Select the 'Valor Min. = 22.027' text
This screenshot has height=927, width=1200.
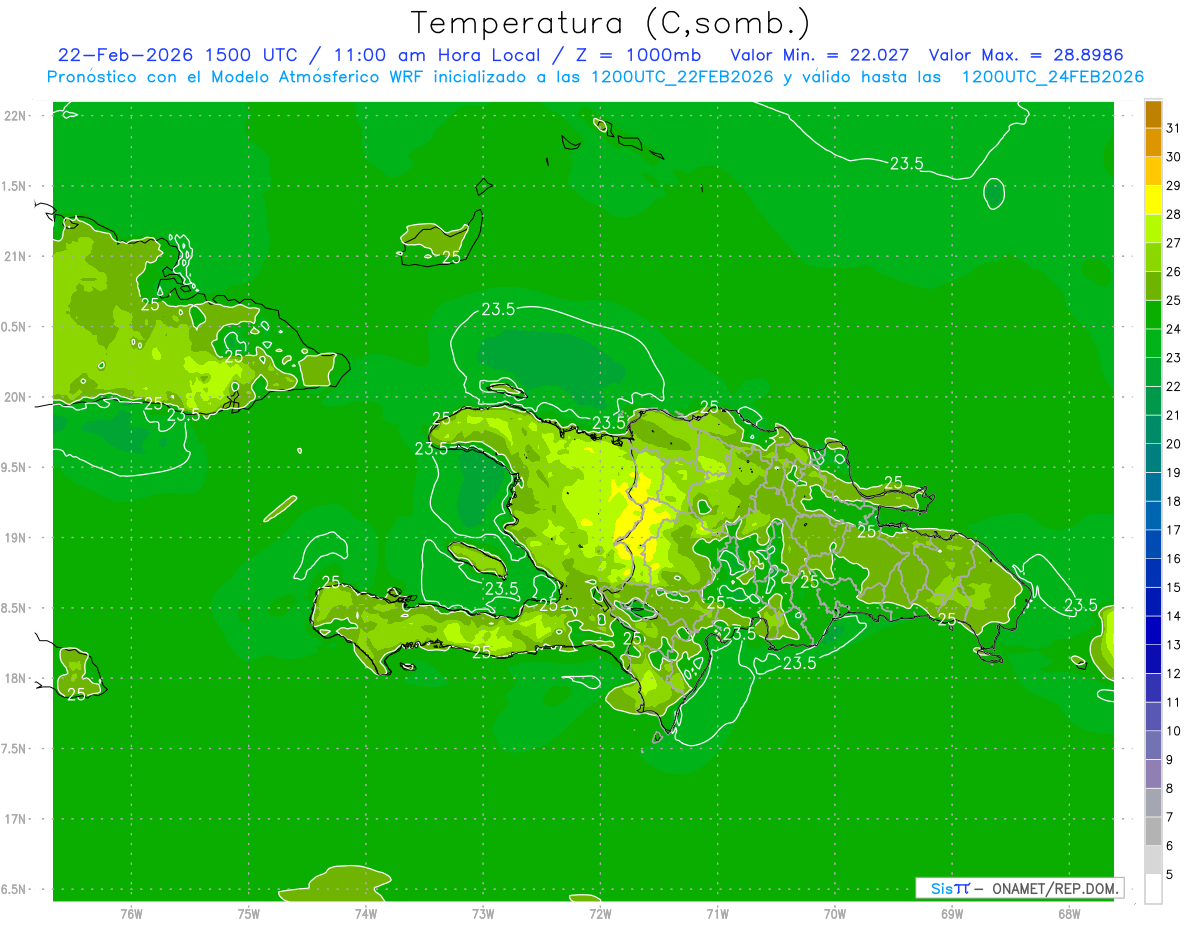click(x=820, y=55)
